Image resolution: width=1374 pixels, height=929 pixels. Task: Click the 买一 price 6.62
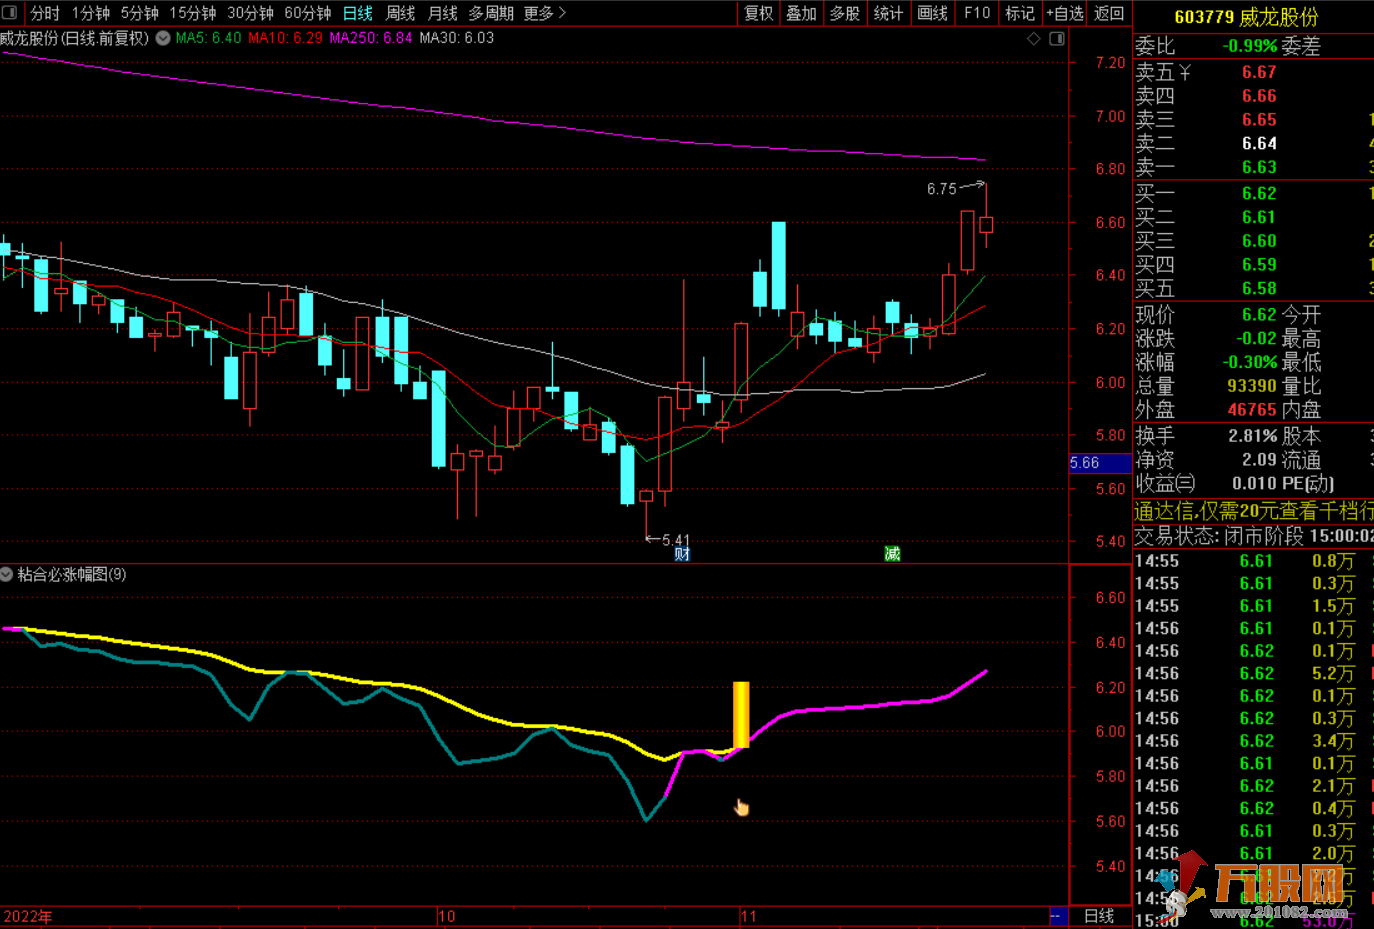point(1259,193)
